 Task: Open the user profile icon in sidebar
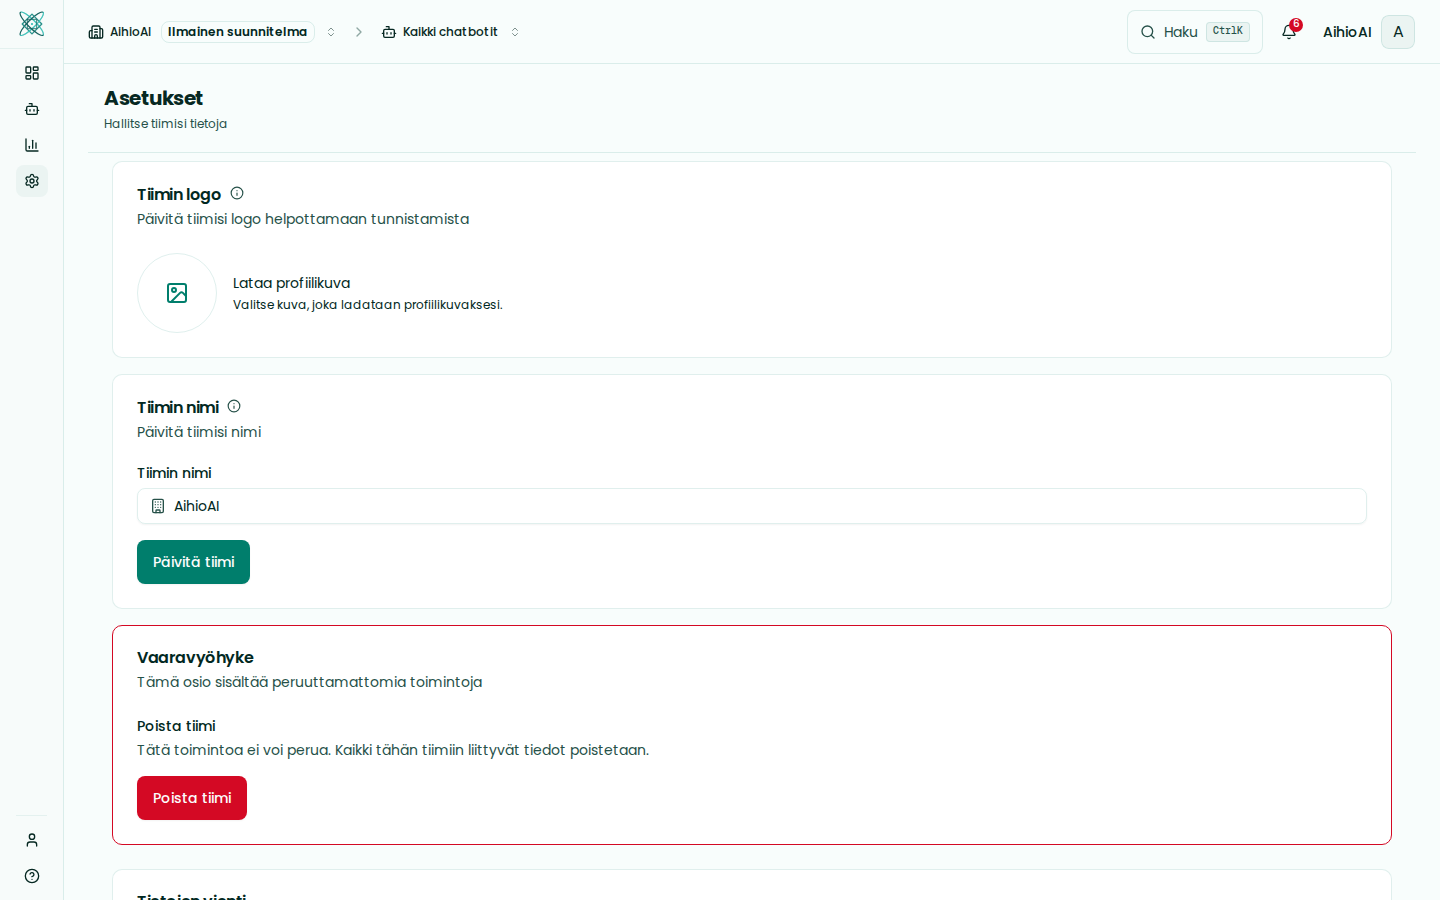32,840
